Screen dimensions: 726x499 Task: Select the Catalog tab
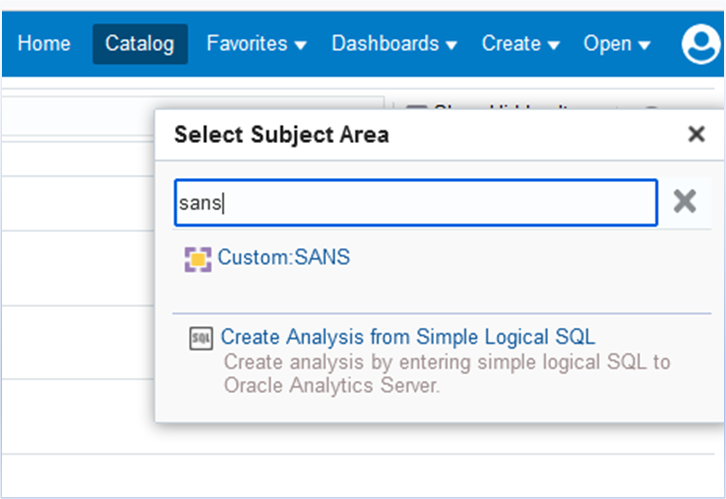click(x=140, y=44)
